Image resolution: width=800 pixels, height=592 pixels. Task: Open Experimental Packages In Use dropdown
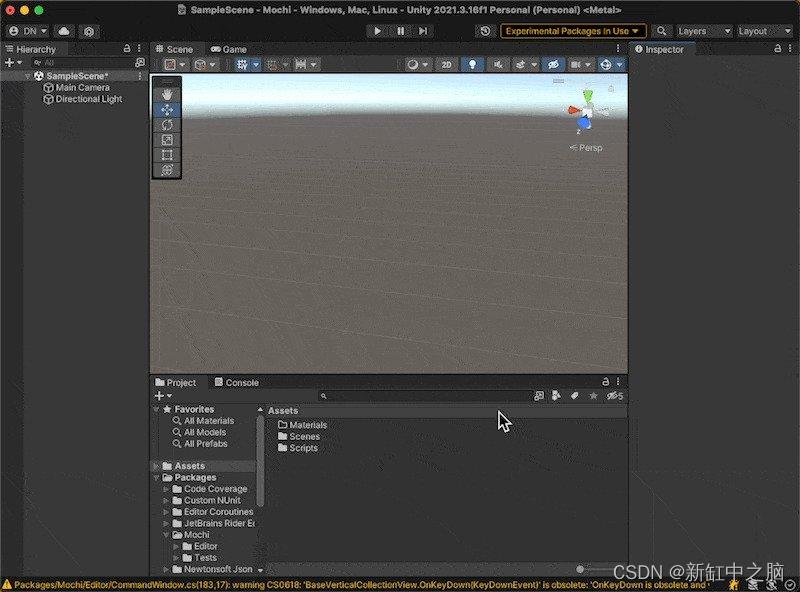click(x=572, y=31)
